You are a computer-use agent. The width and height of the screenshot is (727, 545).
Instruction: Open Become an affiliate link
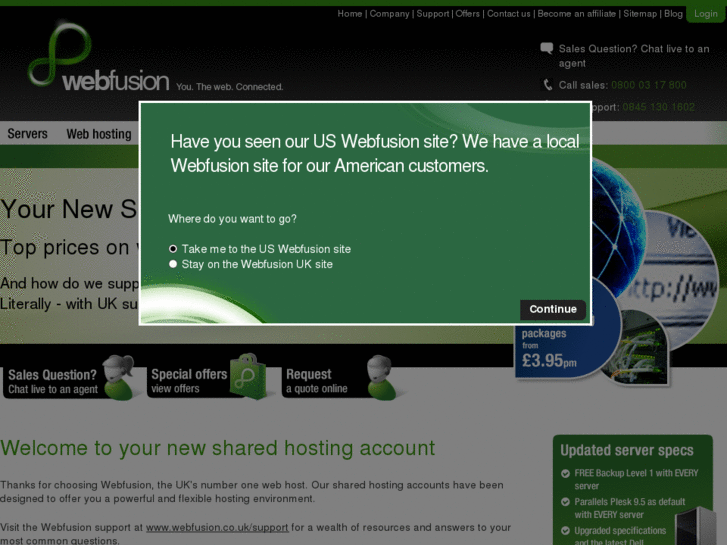pos(576,14)
